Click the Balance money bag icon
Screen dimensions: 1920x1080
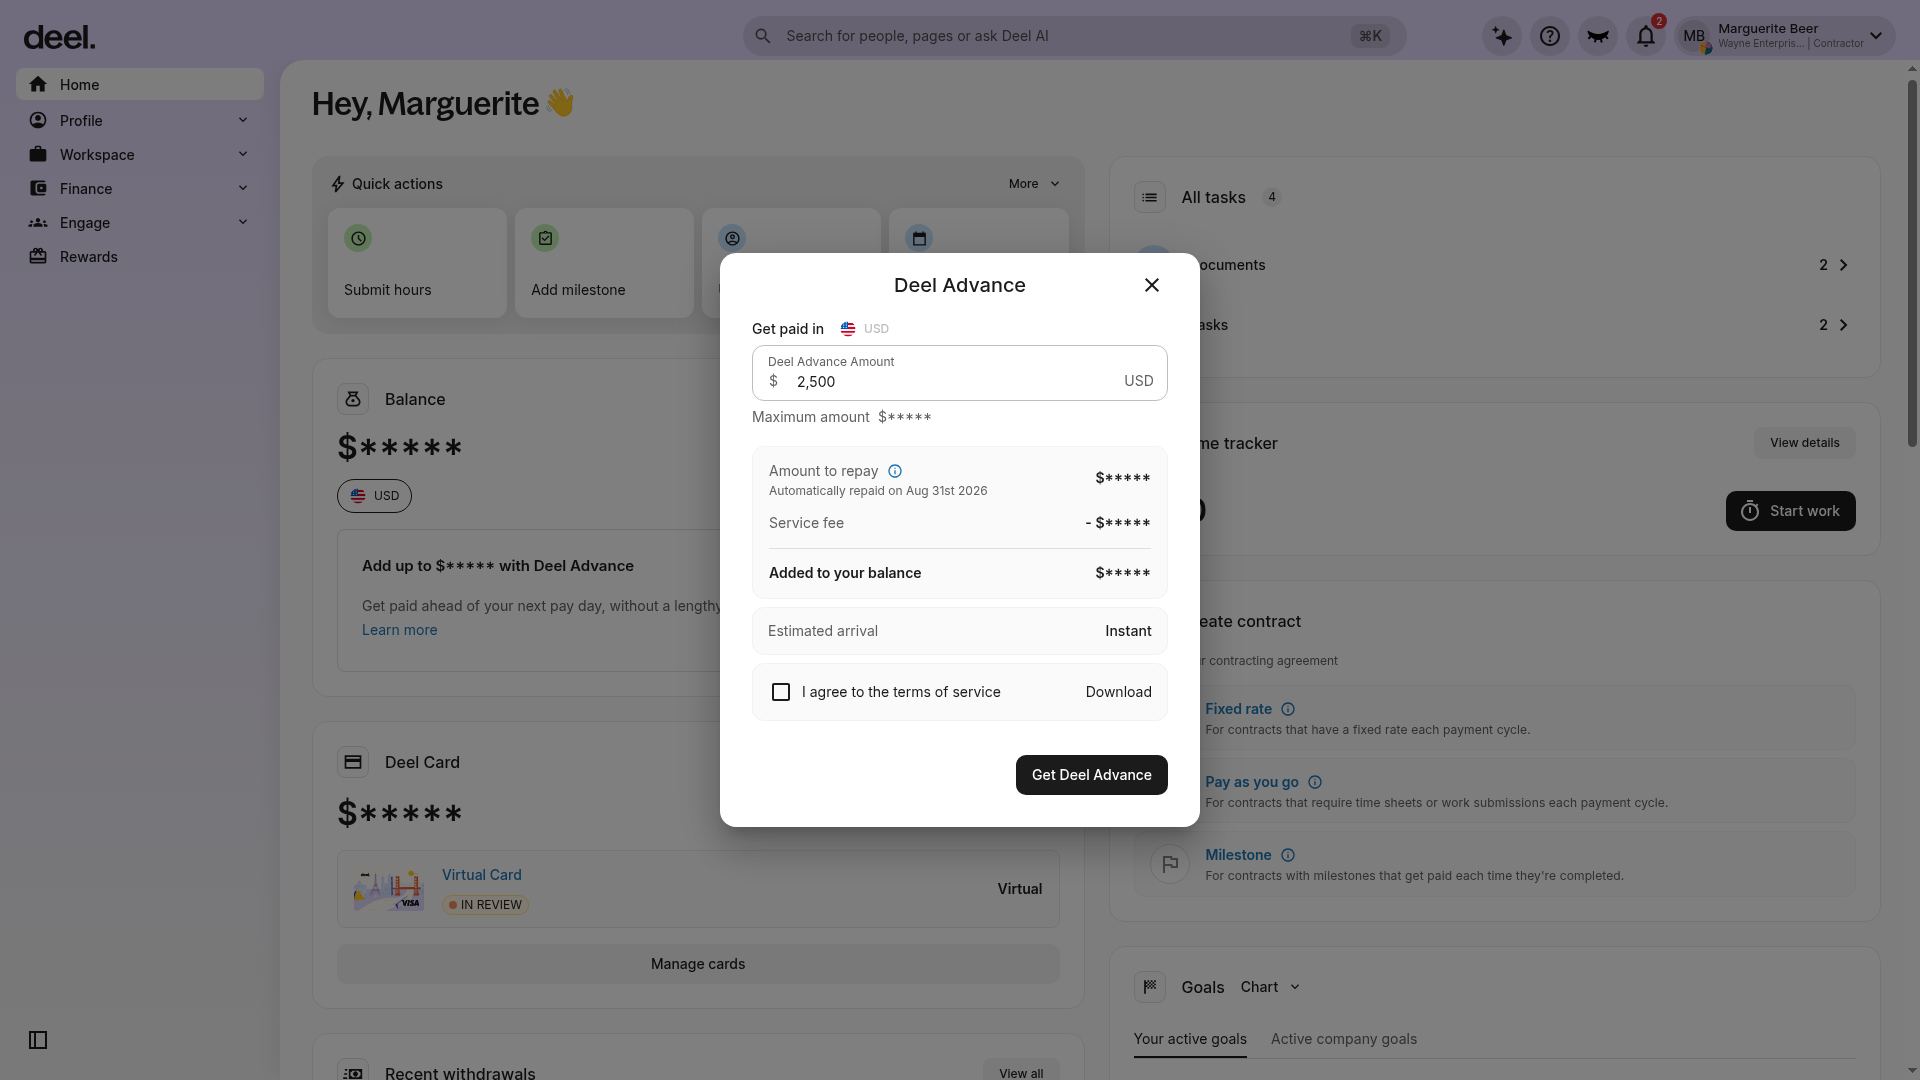click(353, 399)
